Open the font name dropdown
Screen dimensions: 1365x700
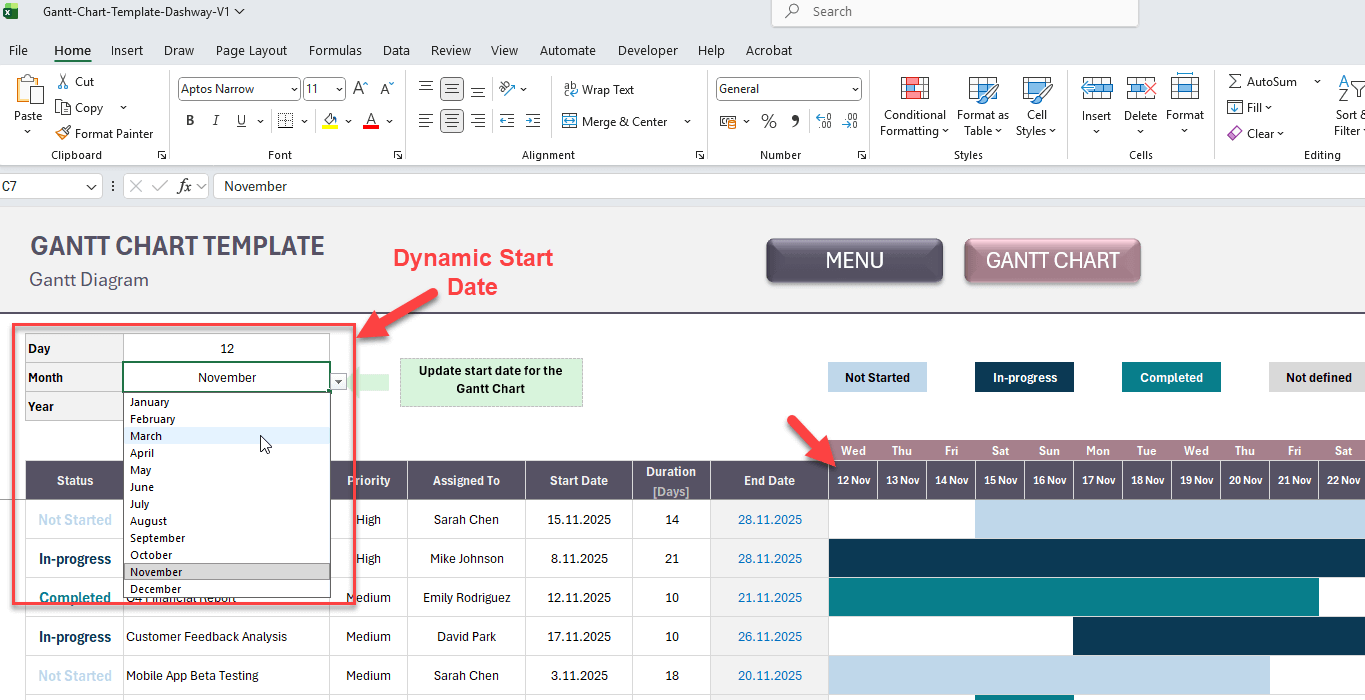(293, 89)
